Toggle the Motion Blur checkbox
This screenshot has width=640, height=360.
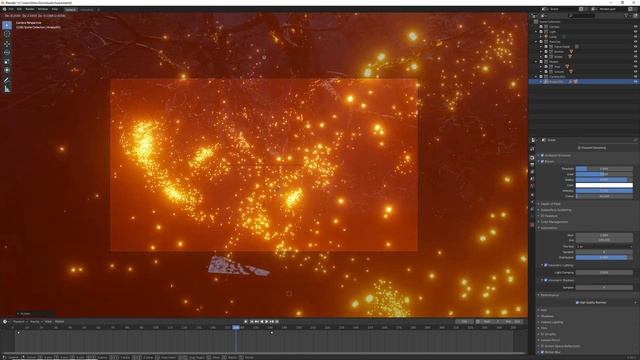542,352
